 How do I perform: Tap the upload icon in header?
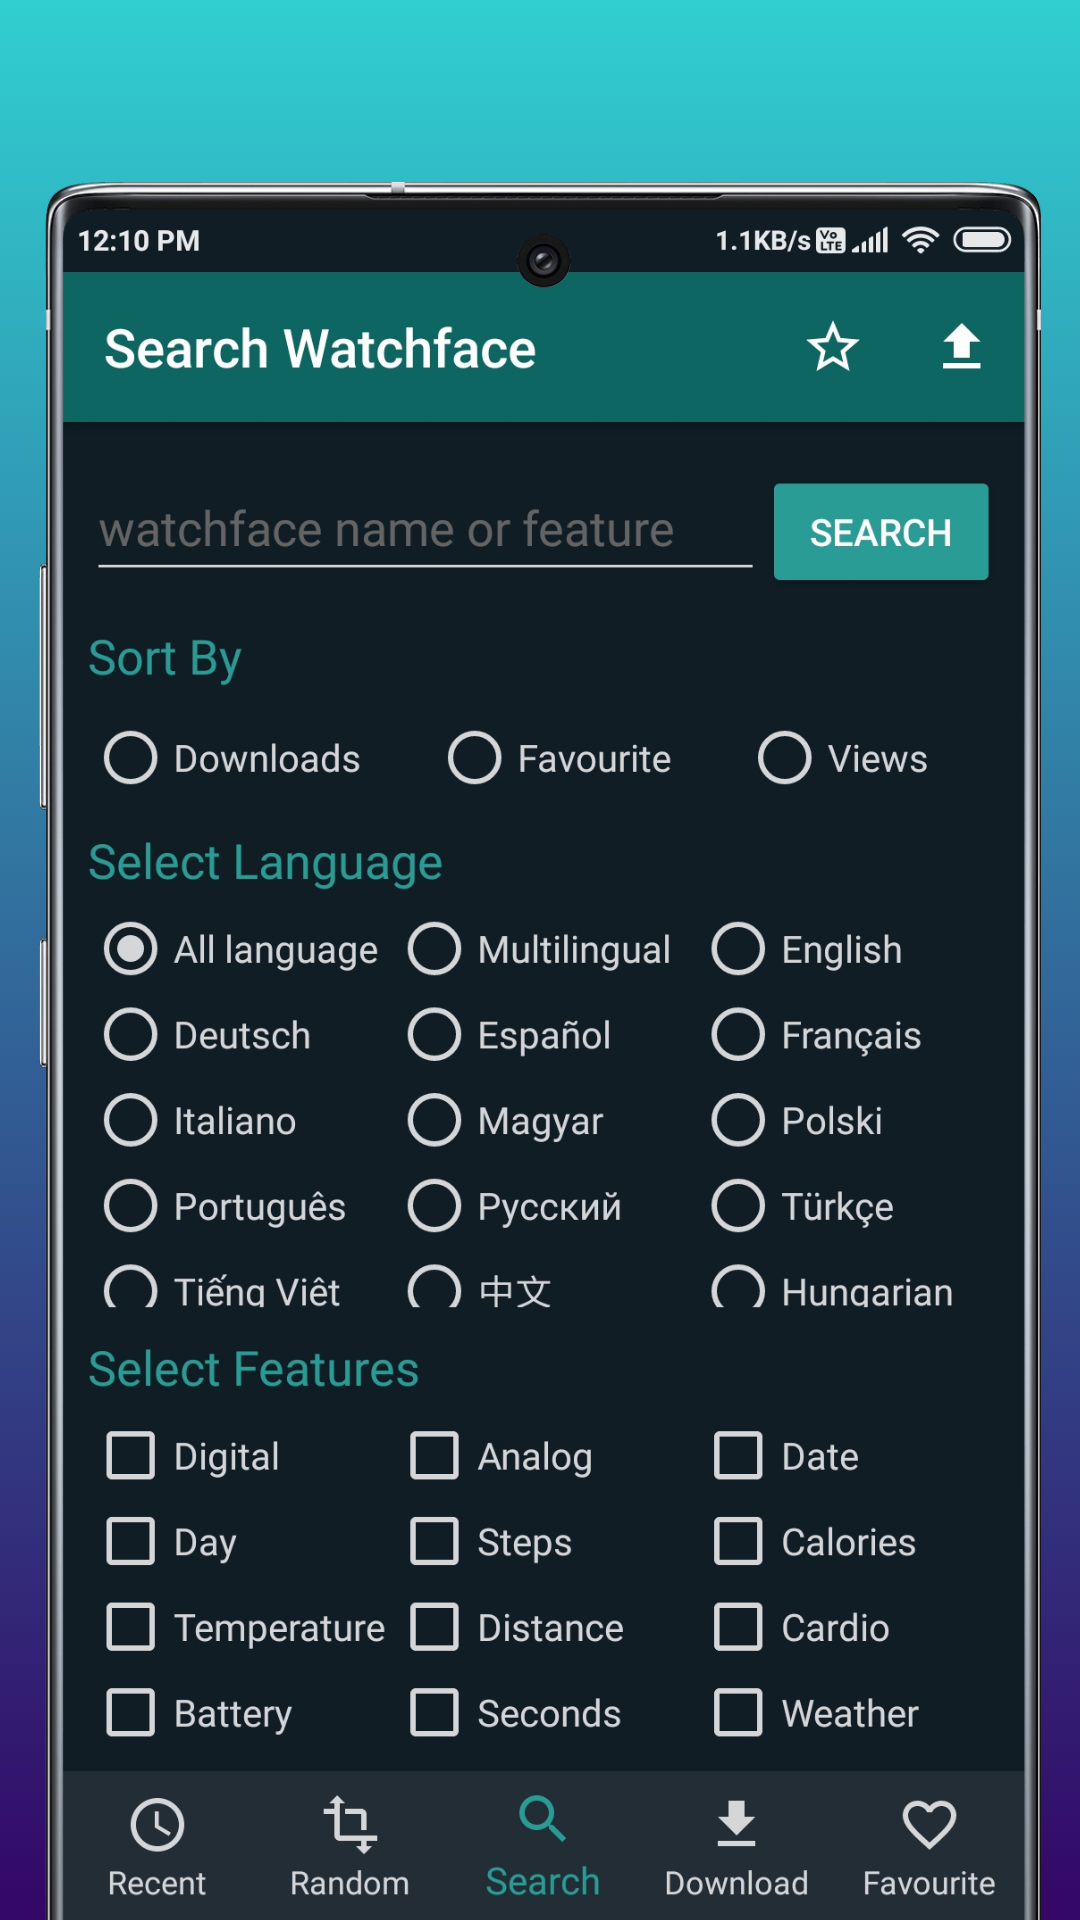961,347
